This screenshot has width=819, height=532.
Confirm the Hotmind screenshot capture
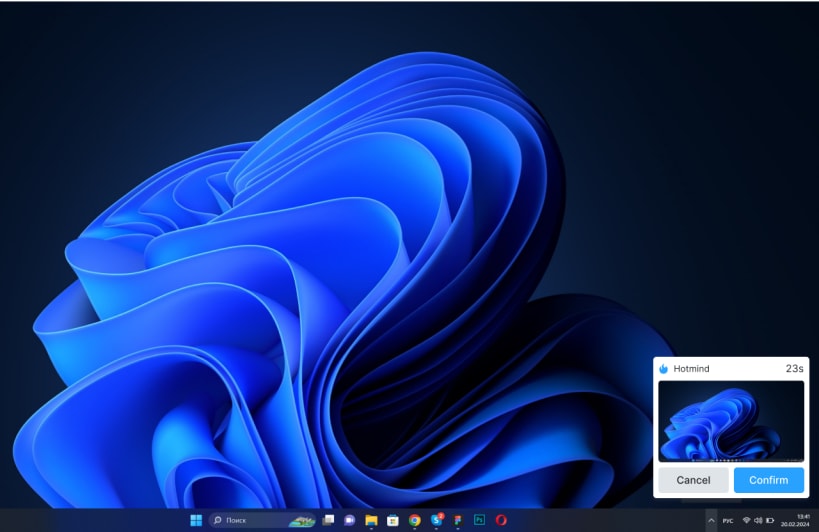(x=768, y=480)
